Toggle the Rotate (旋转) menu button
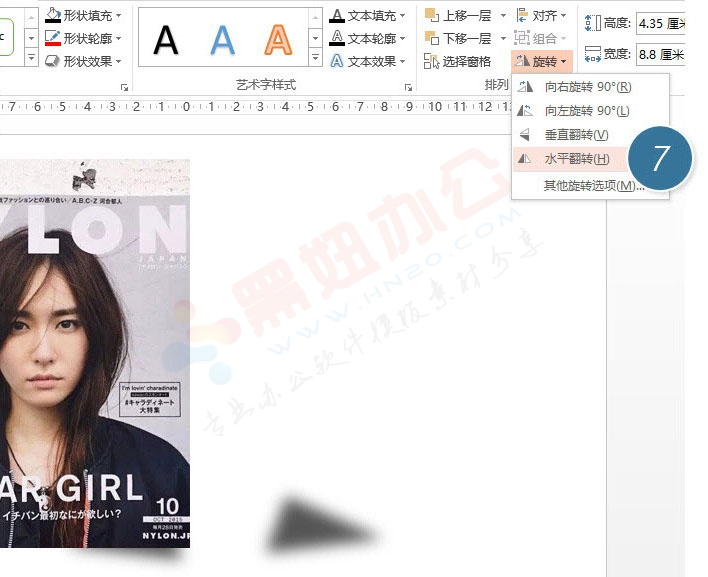Screen dimensions: 708x577 click(542, 61)
